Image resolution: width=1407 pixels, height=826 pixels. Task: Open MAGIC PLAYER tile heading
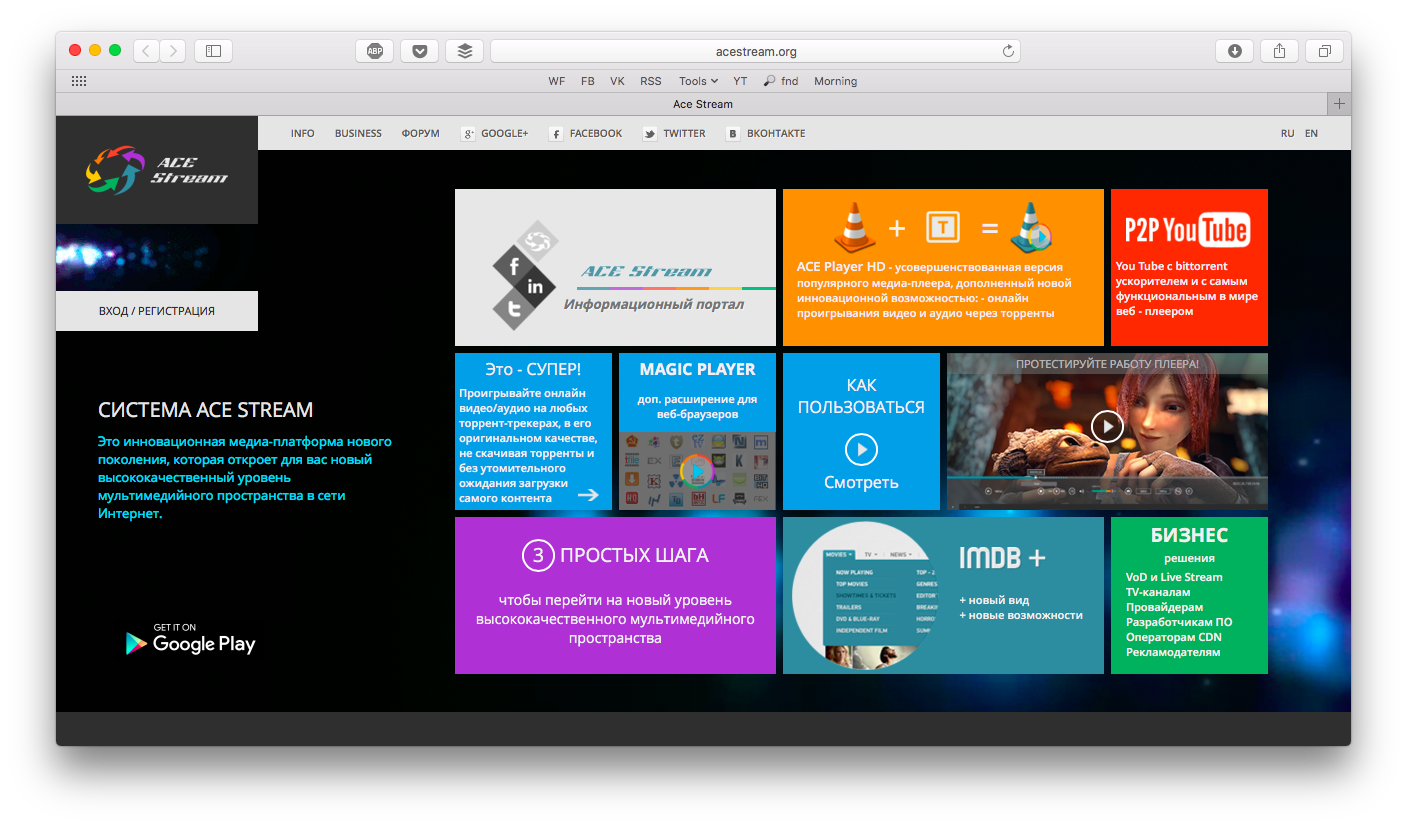pos(697,369)
